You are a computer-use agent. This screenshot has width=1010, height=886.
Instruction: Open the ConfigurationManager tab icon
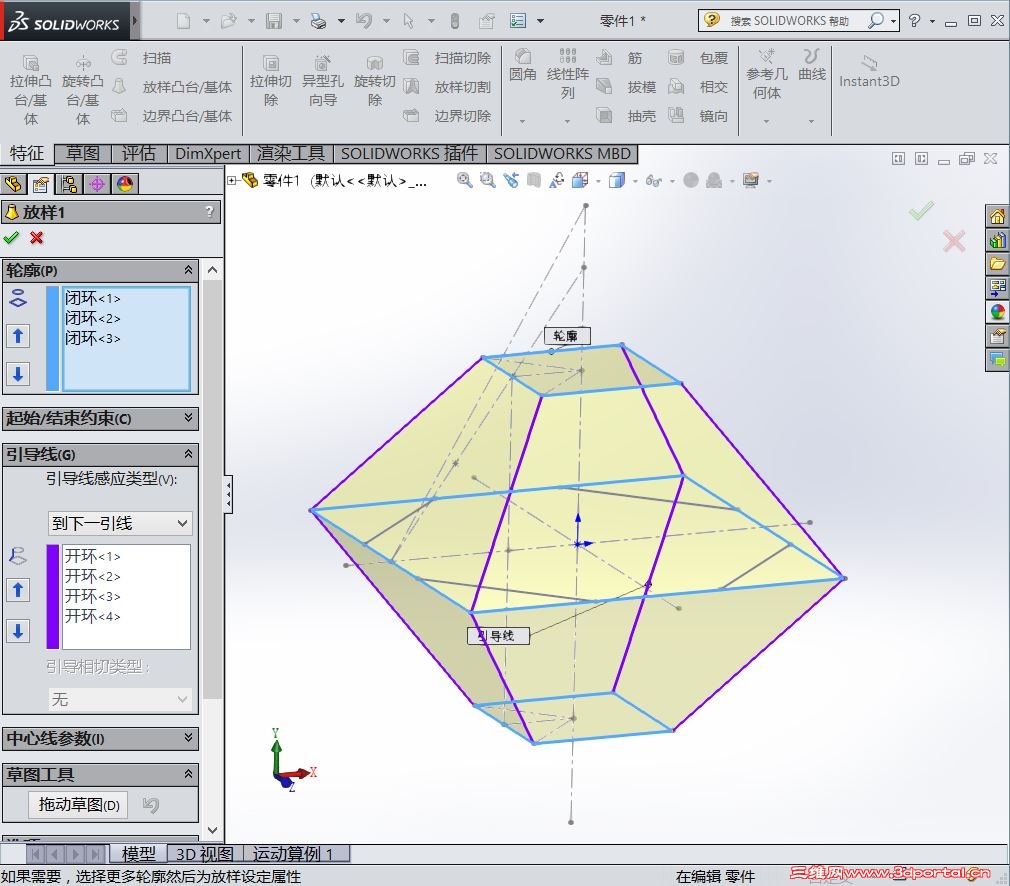[x=68, y=184]
